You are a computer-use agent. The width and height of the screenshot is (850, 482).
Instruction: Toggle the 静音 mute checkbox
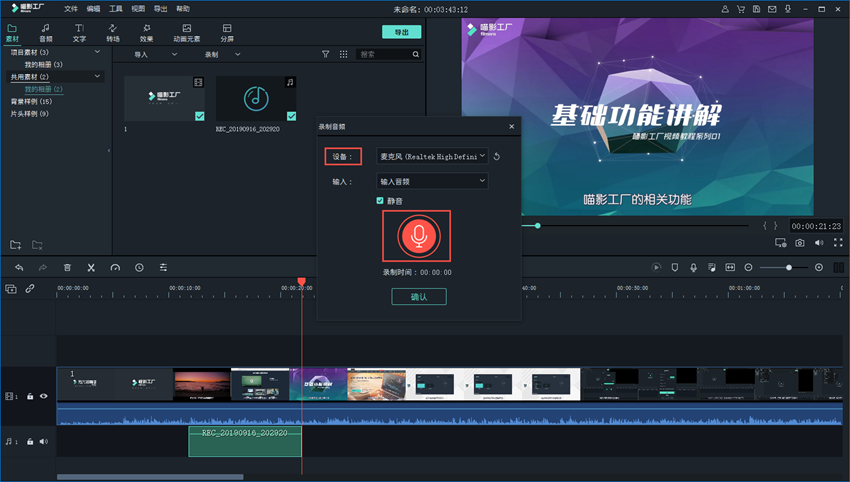[380, 201]
